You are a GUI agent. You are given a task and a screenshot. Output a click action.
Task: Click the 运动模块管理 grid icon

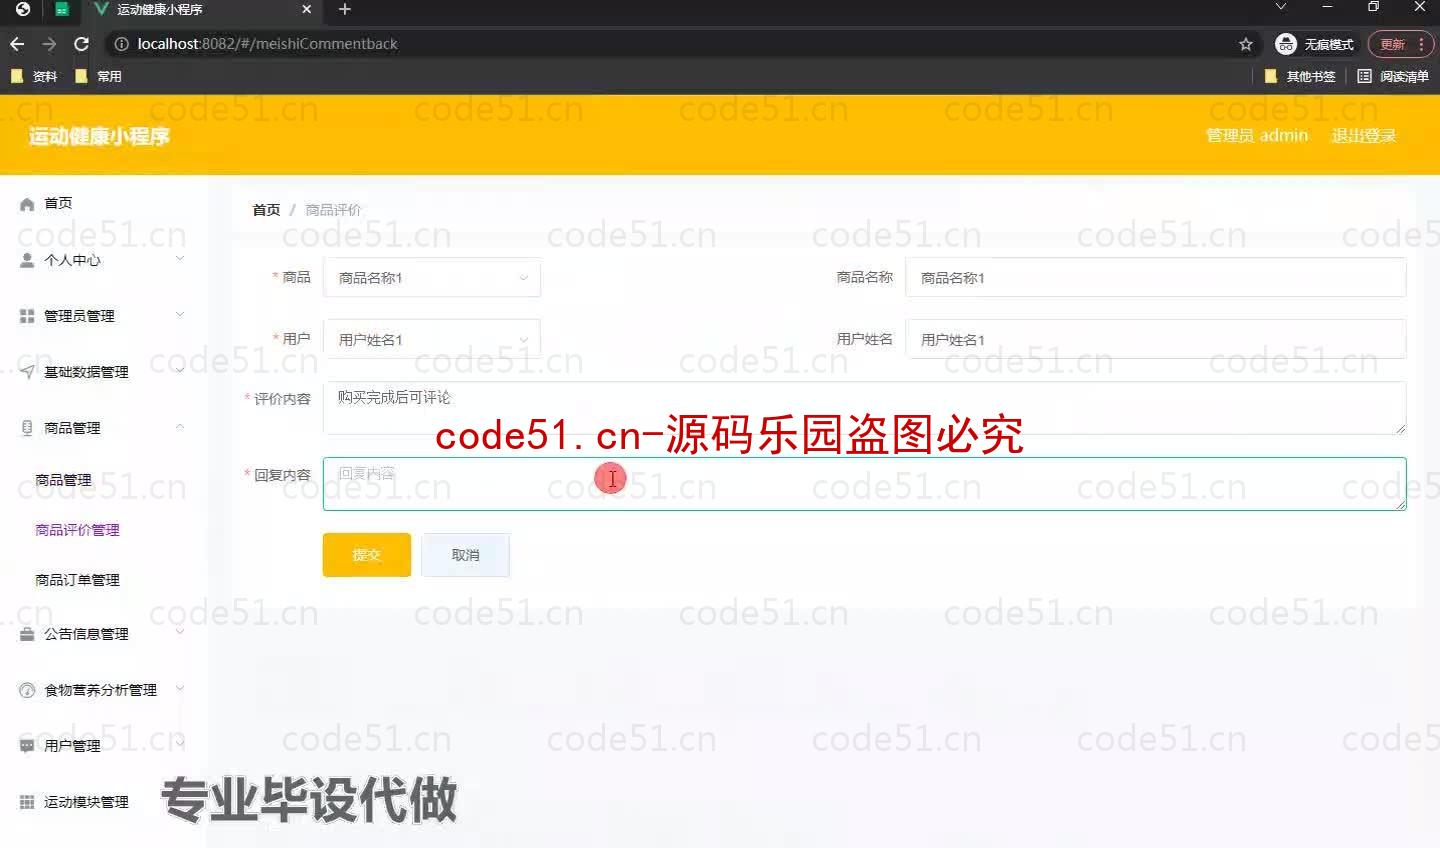(27, 802)
